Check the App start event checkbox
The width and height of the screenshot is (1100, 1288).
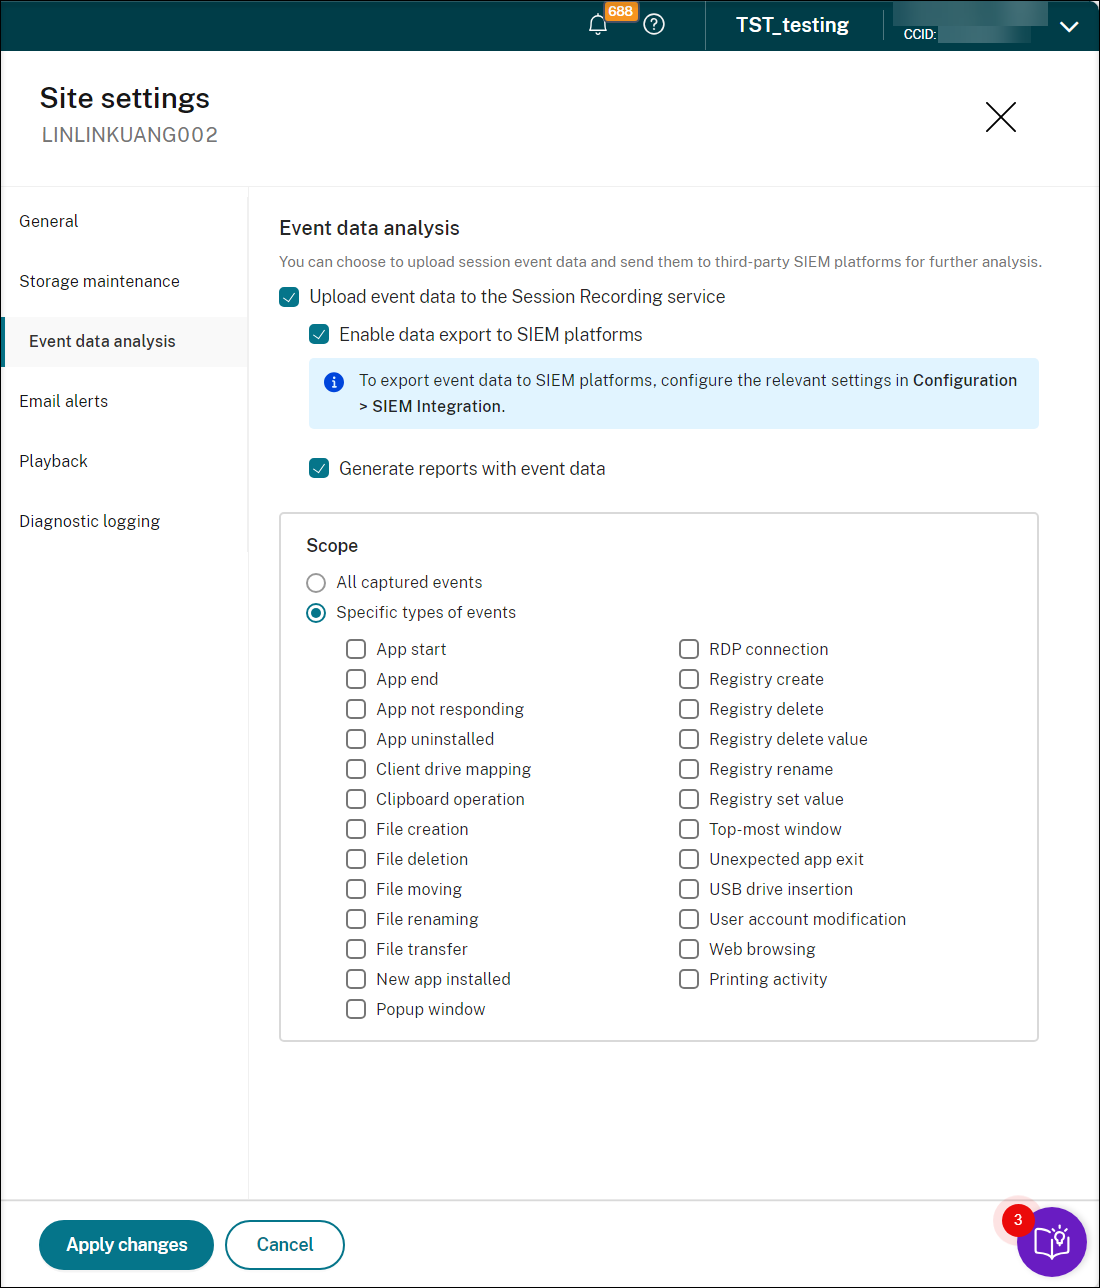356,649
